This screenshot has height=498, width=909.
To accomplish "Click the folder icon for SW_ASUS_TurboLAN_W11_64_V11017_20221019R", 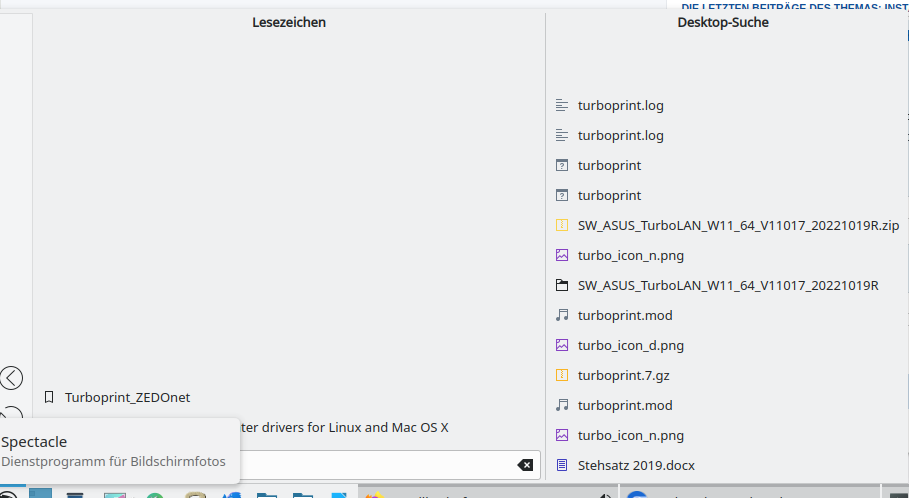I will [x=562, y=285].
